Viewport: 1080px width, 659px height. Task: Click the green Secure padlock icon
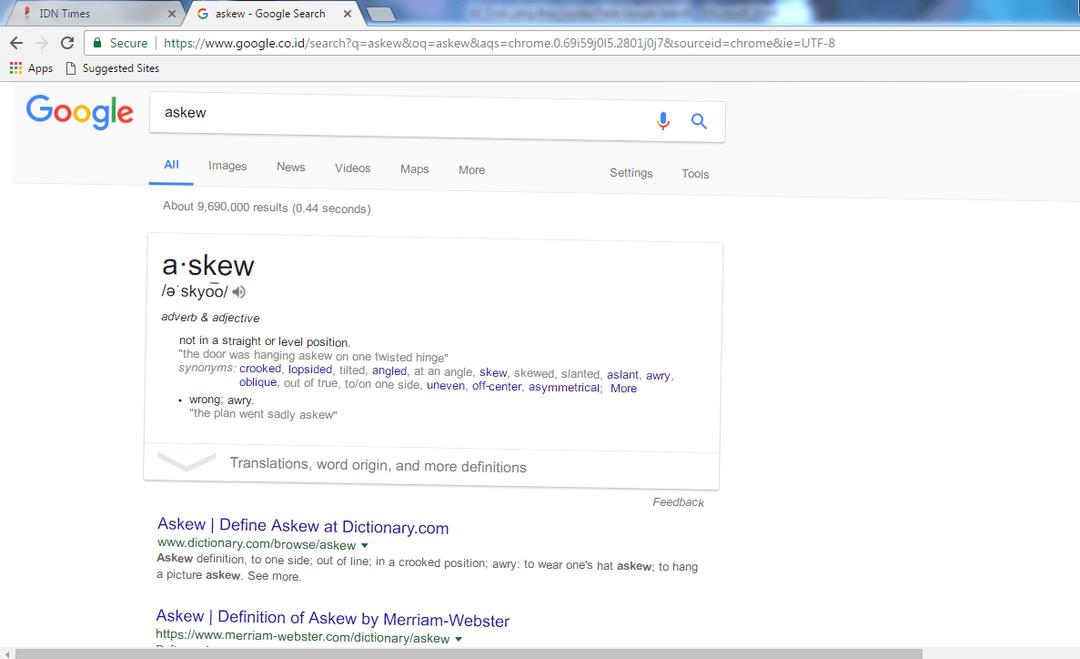97,43
